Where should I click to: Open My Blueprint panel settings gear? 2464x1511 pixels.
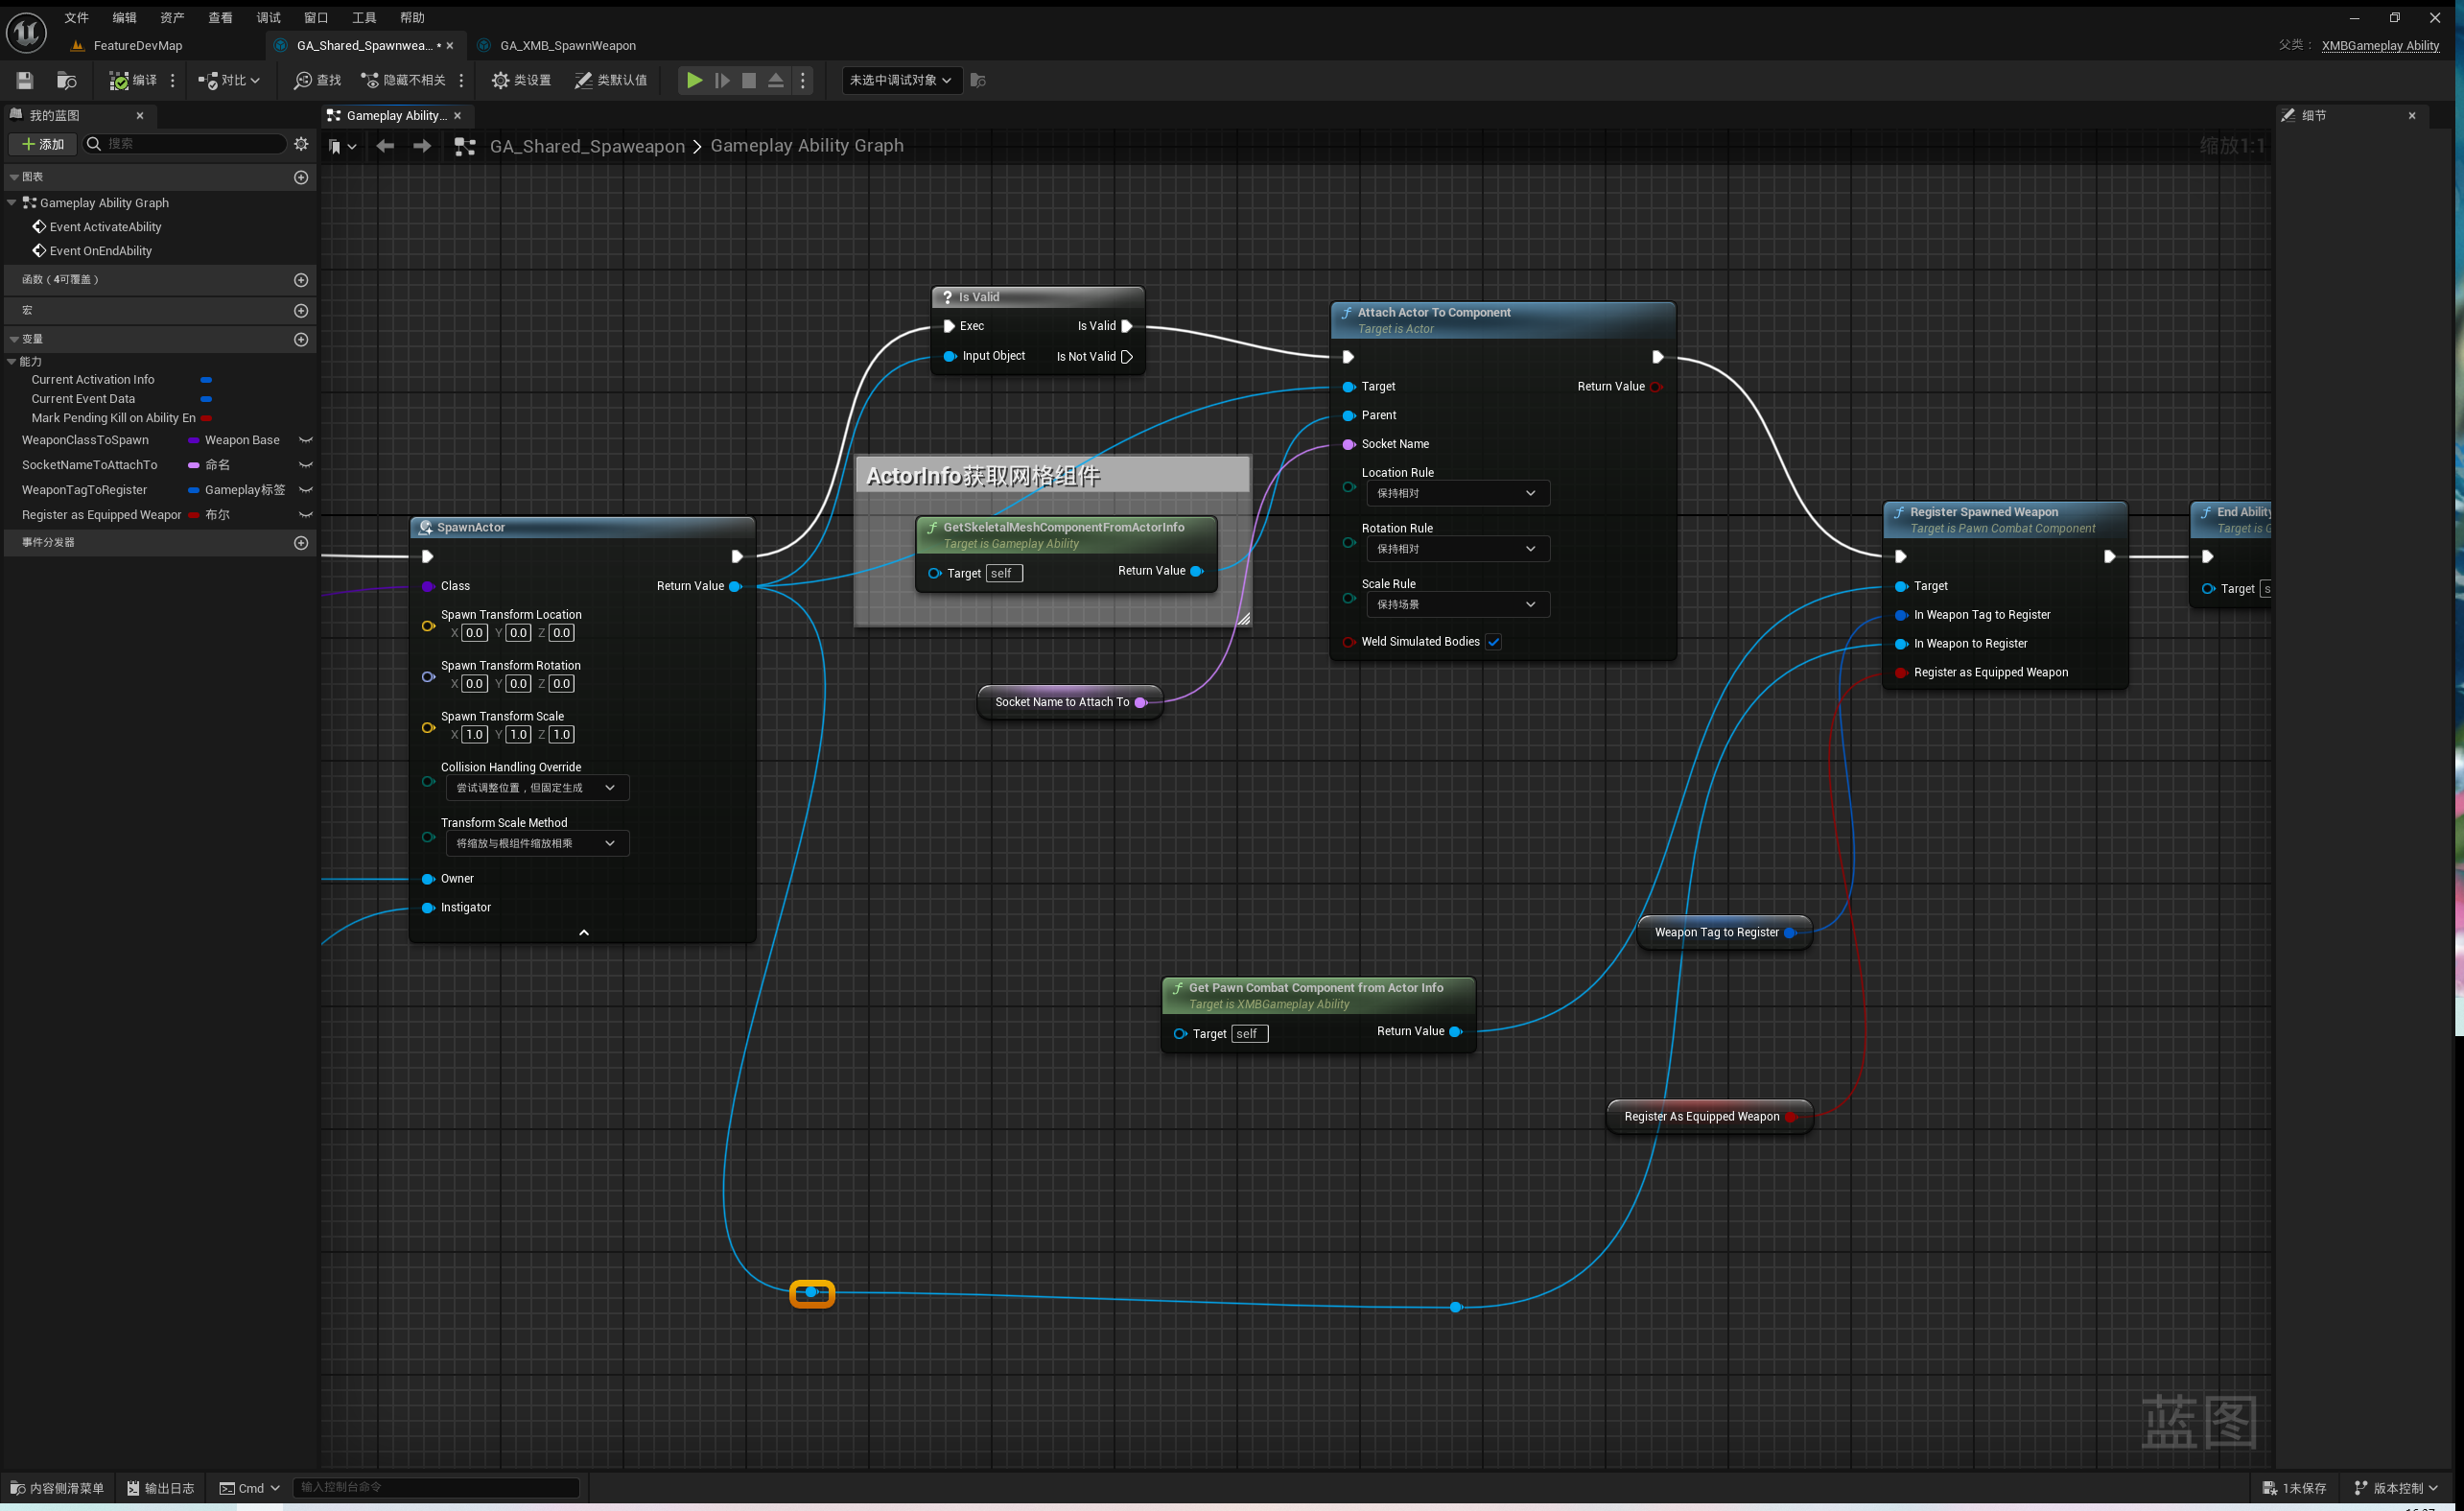(x=301, y=144)
